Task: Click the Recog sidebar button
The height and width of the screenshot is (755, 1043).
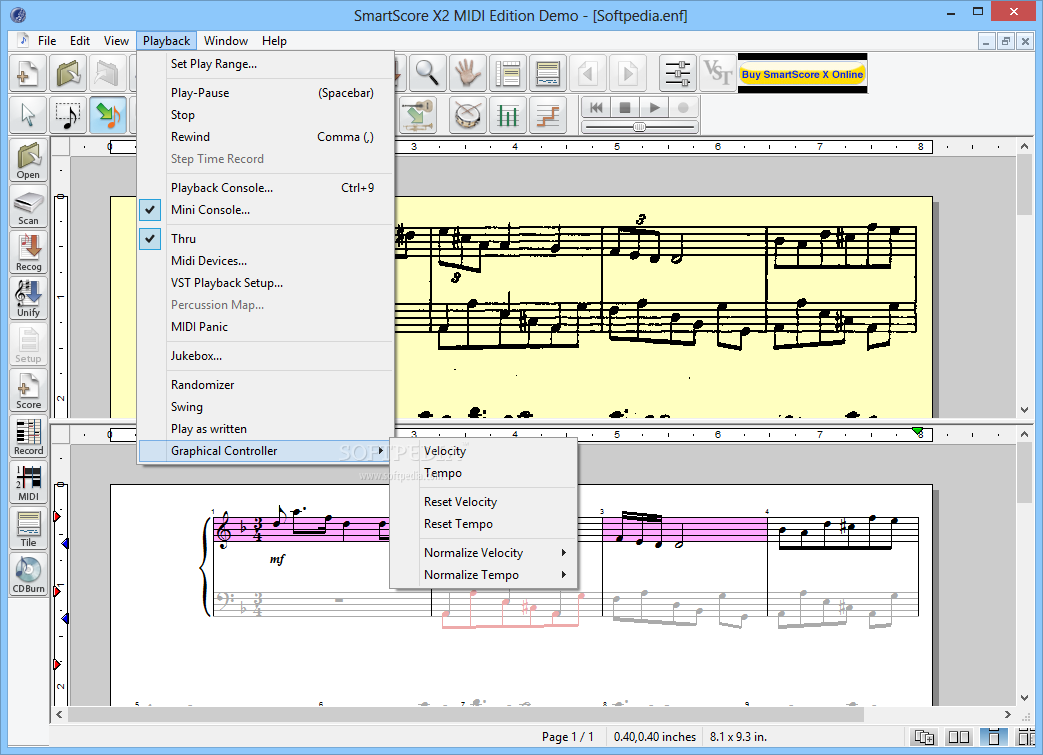Action: pos(29,252)
